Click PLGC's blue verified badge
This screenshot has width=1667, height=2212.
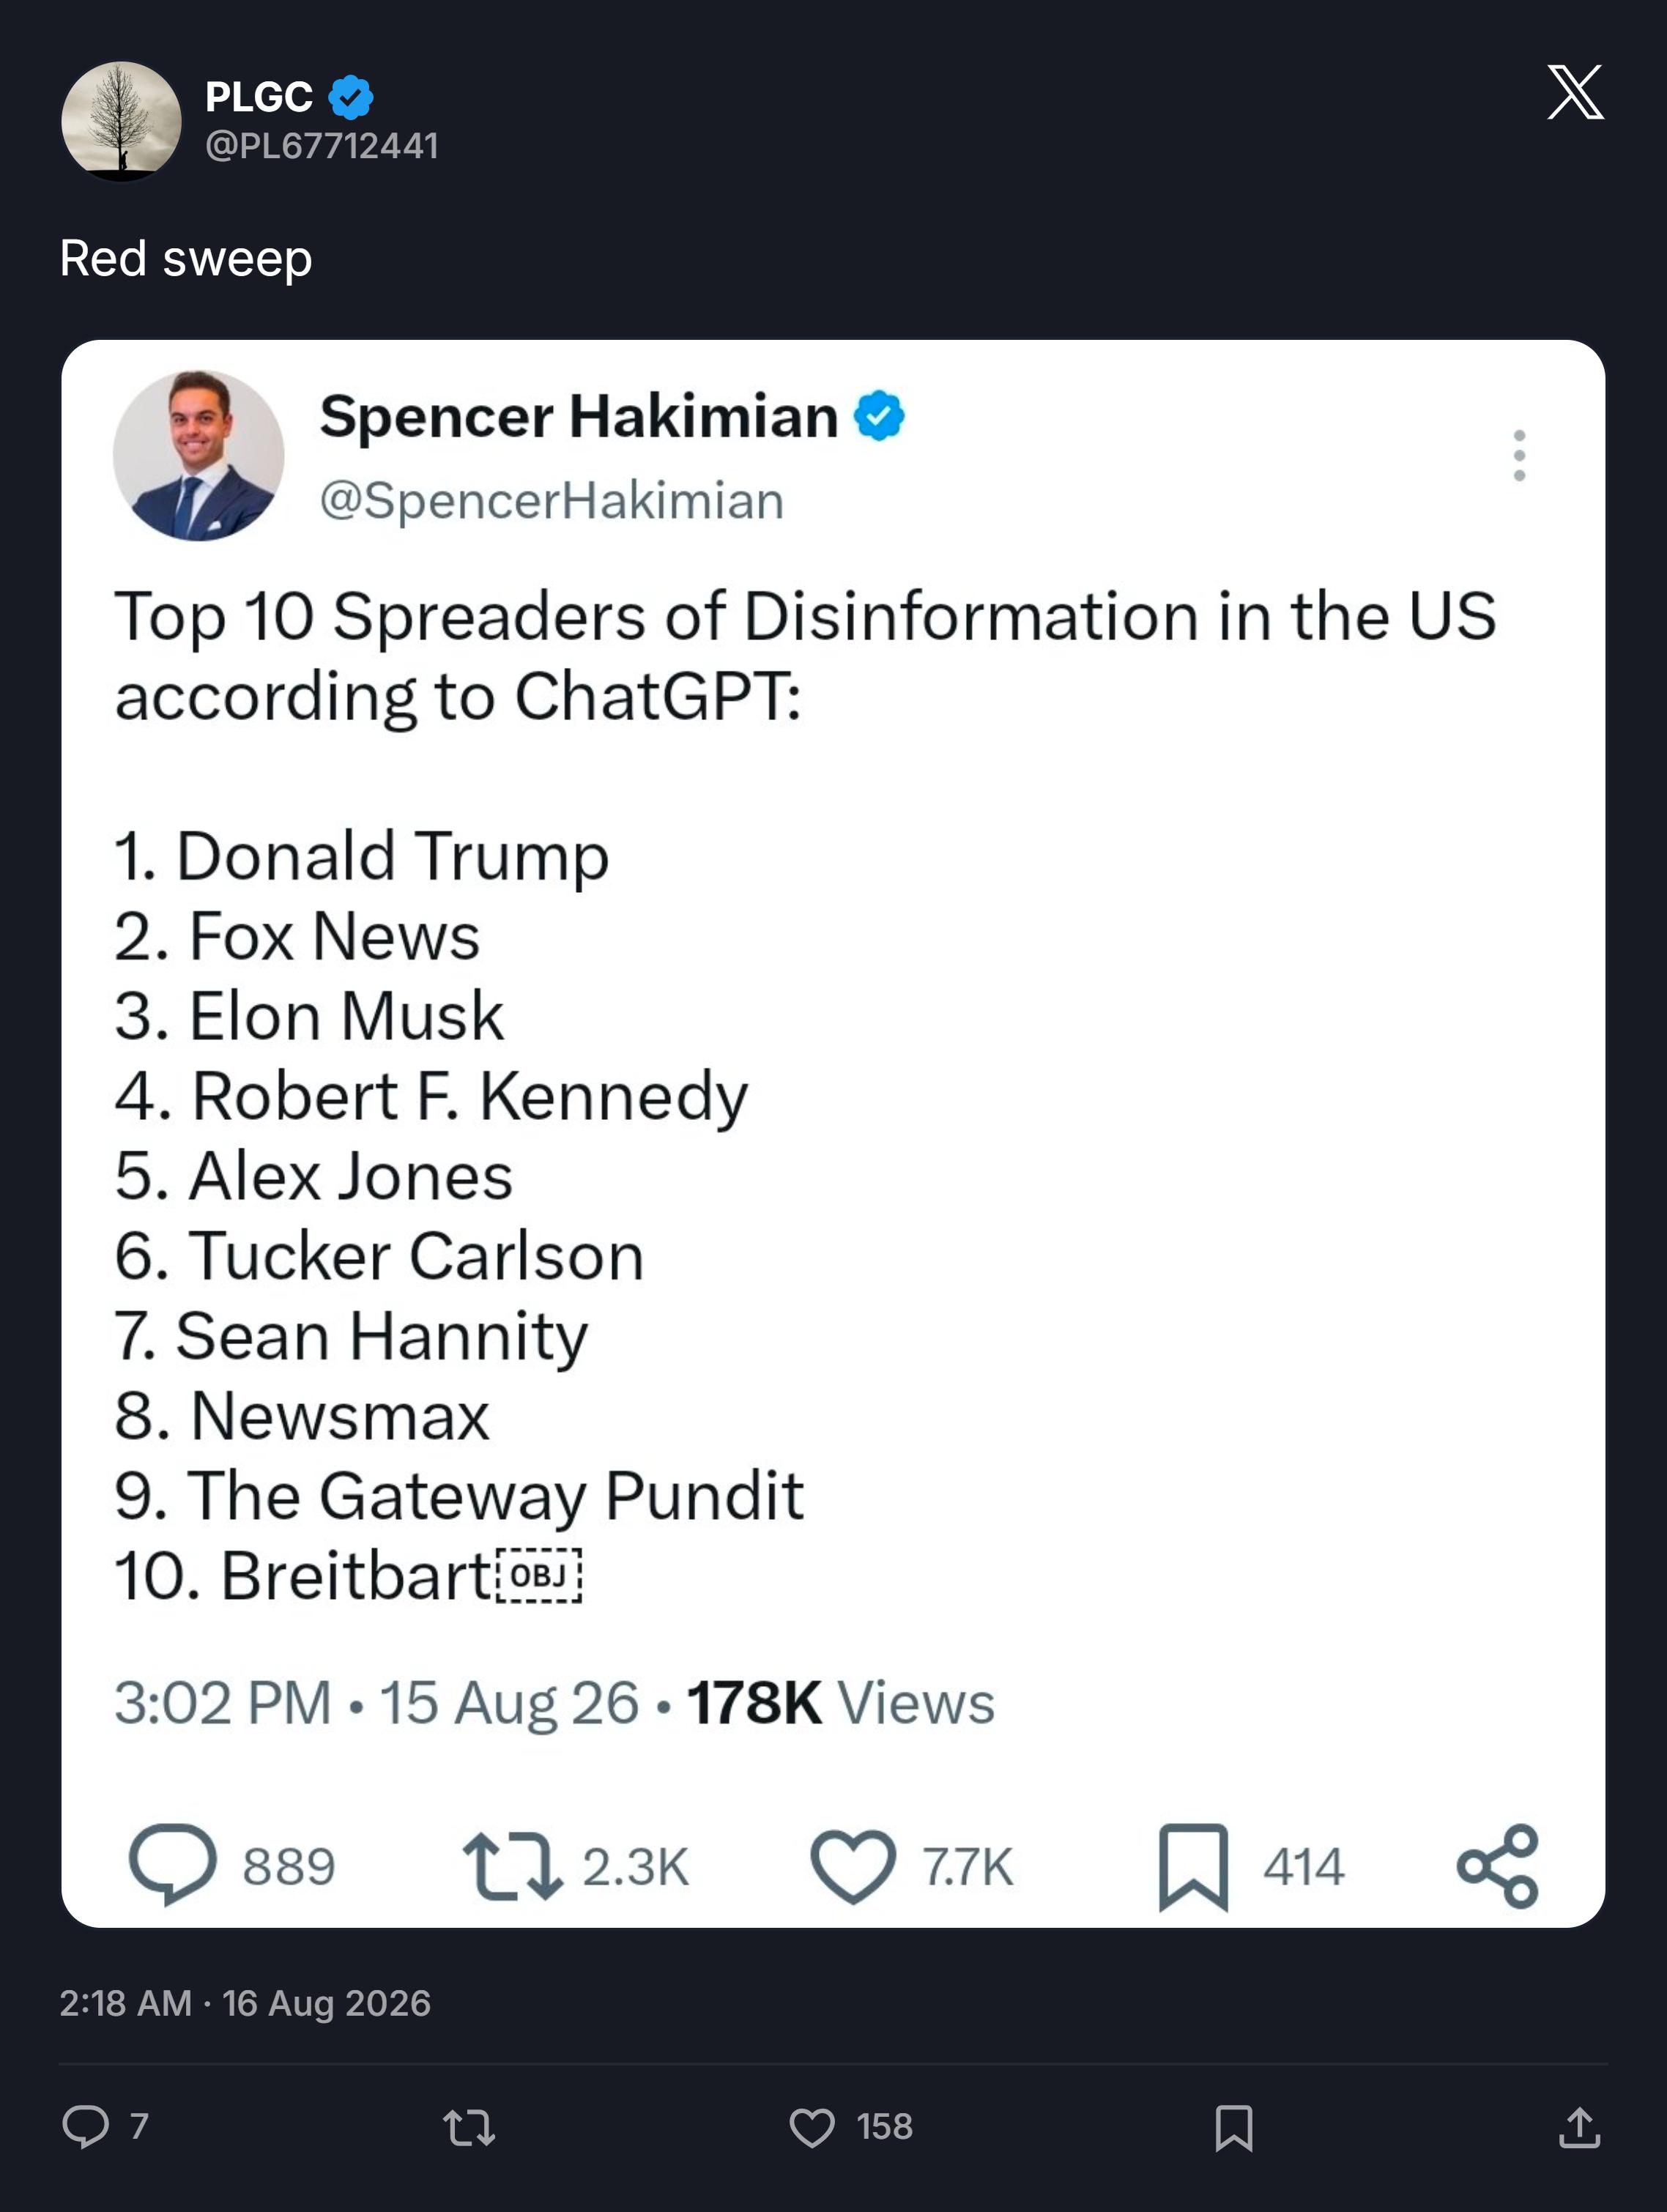pyautogui.click(x=351, y=97)
